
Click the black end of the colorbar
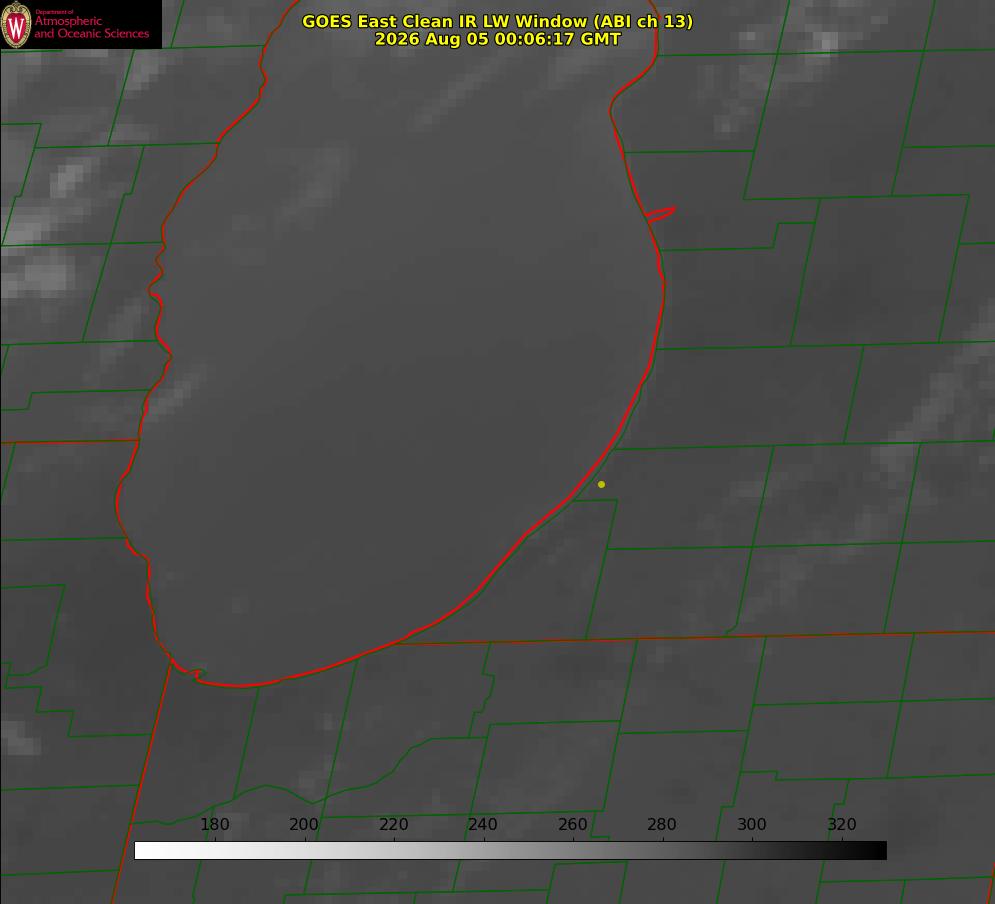[878, 851]
